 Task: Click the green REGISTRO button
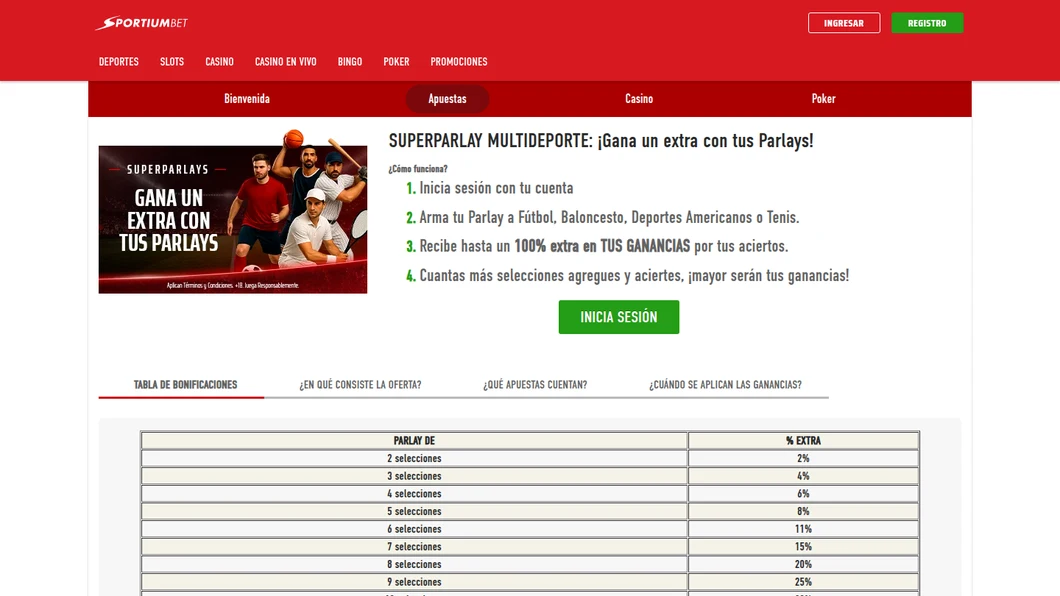[927, 23]
